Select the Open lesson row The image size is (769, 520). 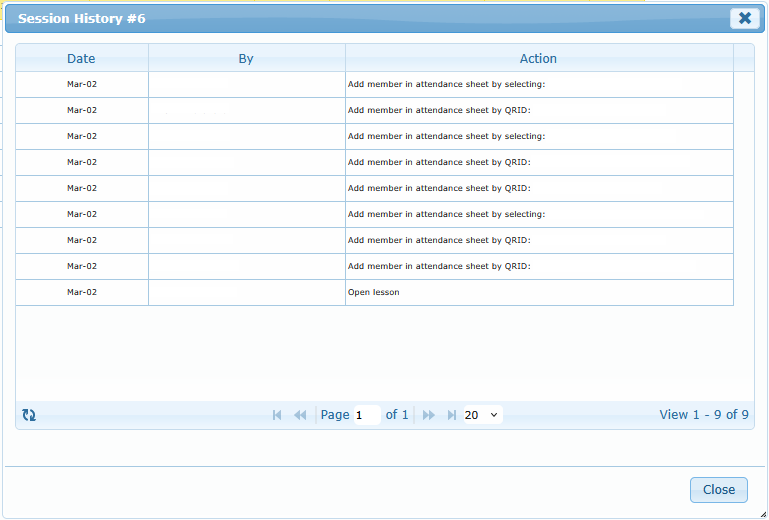374,292
